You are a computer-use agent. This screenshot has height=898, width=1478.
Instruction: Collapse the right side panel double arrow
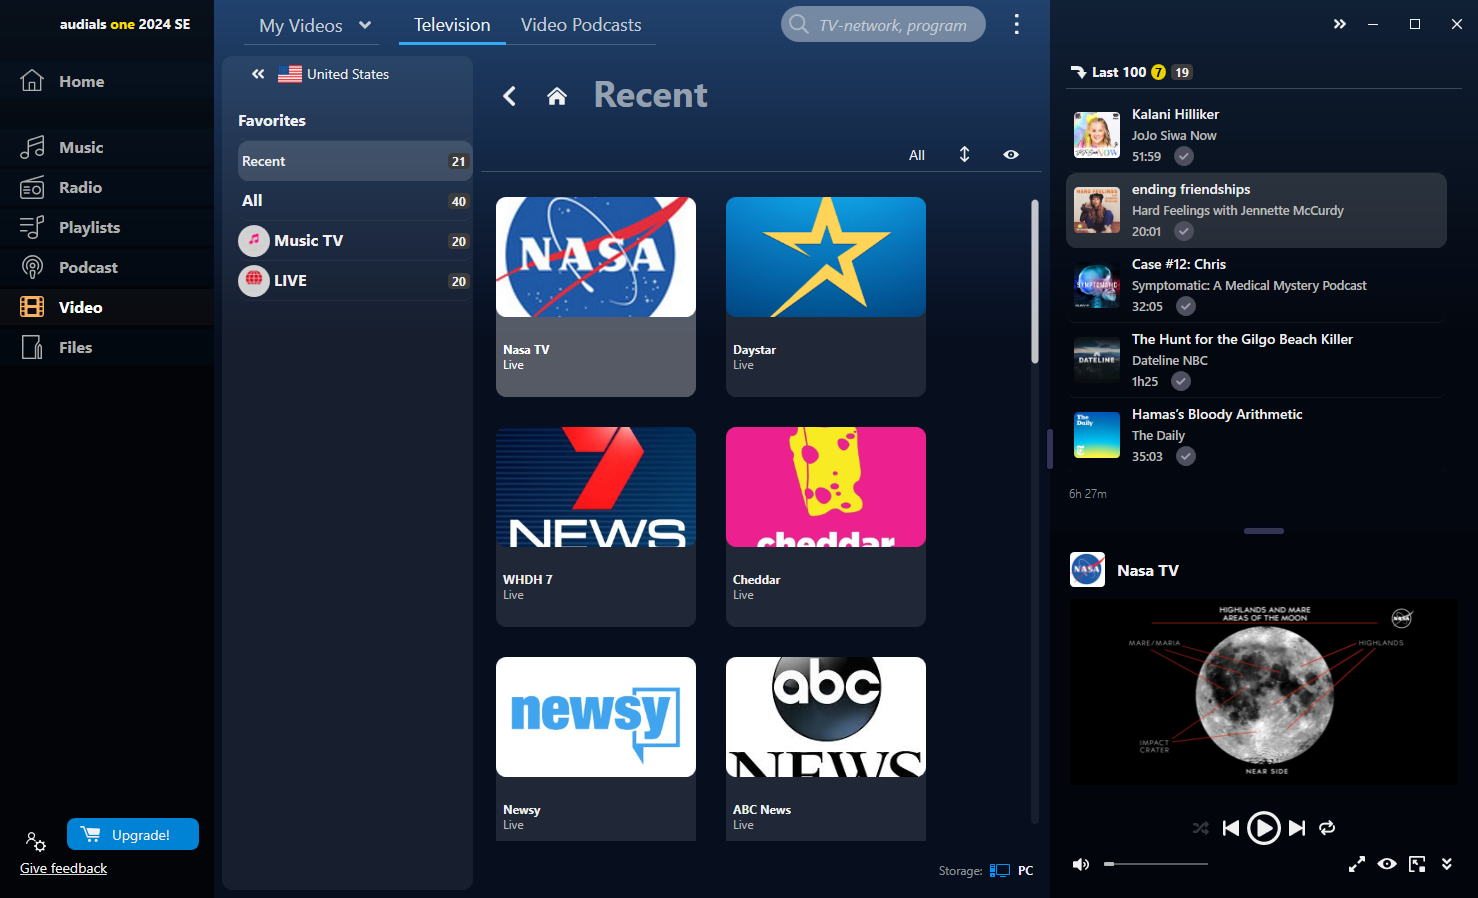coord(1340,24)
